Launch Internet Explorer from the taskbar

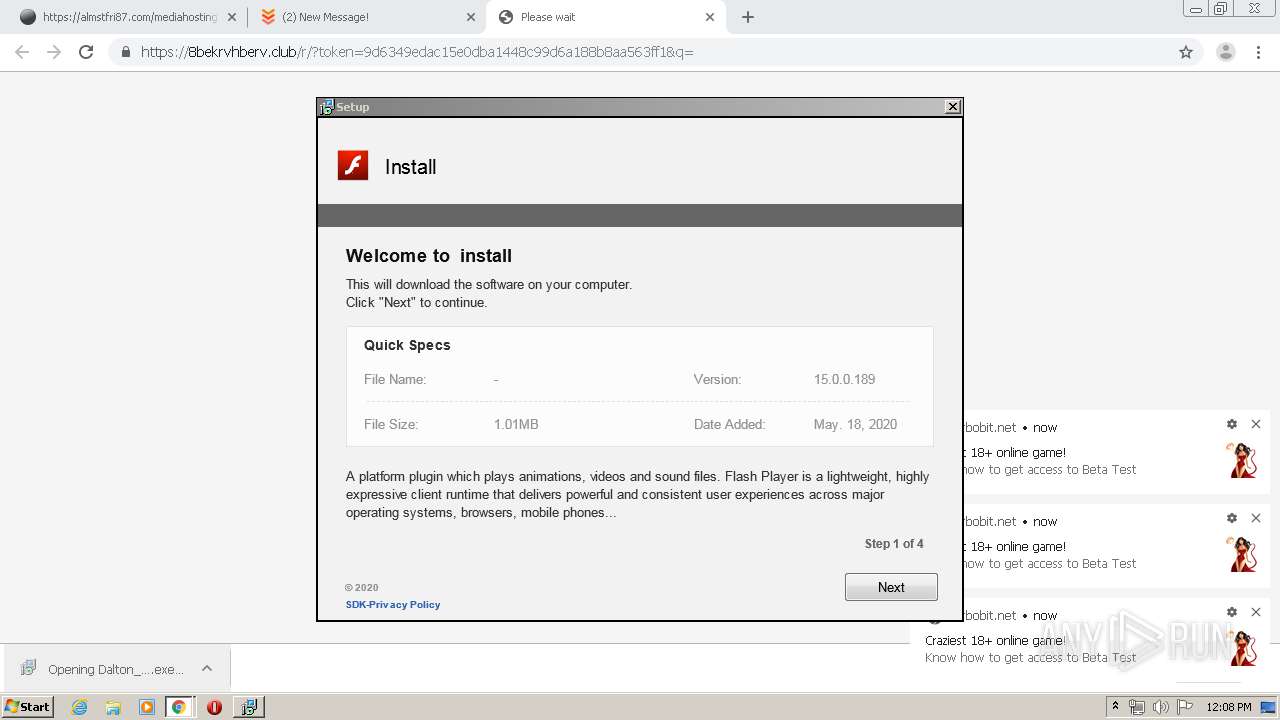pos(79,707)
